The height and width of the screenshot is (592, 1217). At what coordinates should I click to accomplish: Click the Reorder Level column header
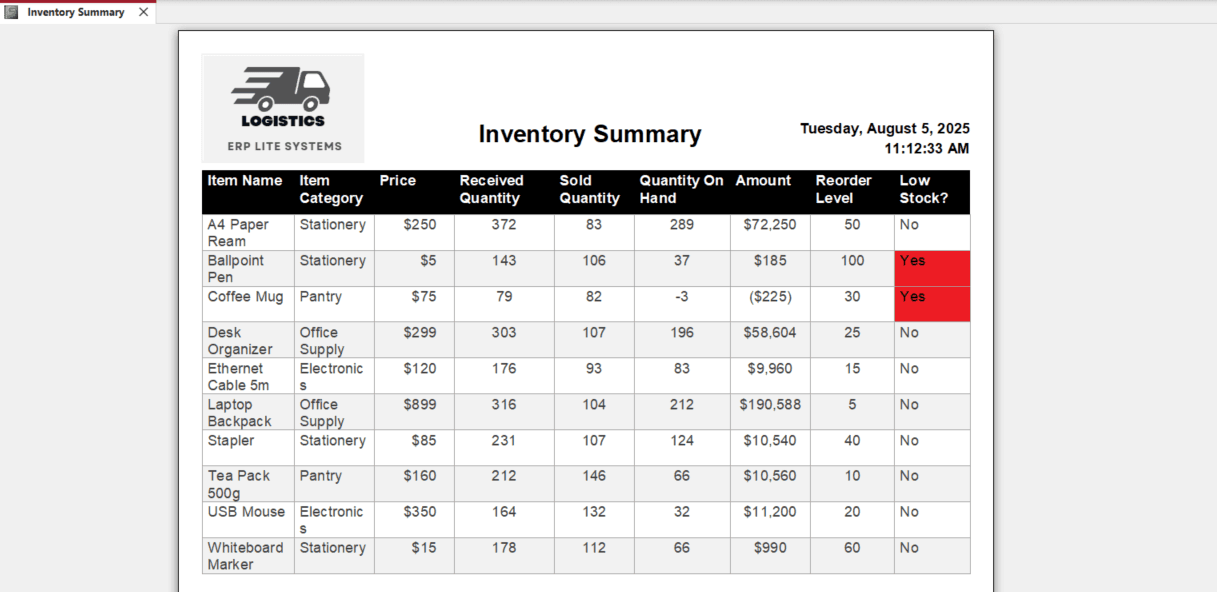coord(843,190)
